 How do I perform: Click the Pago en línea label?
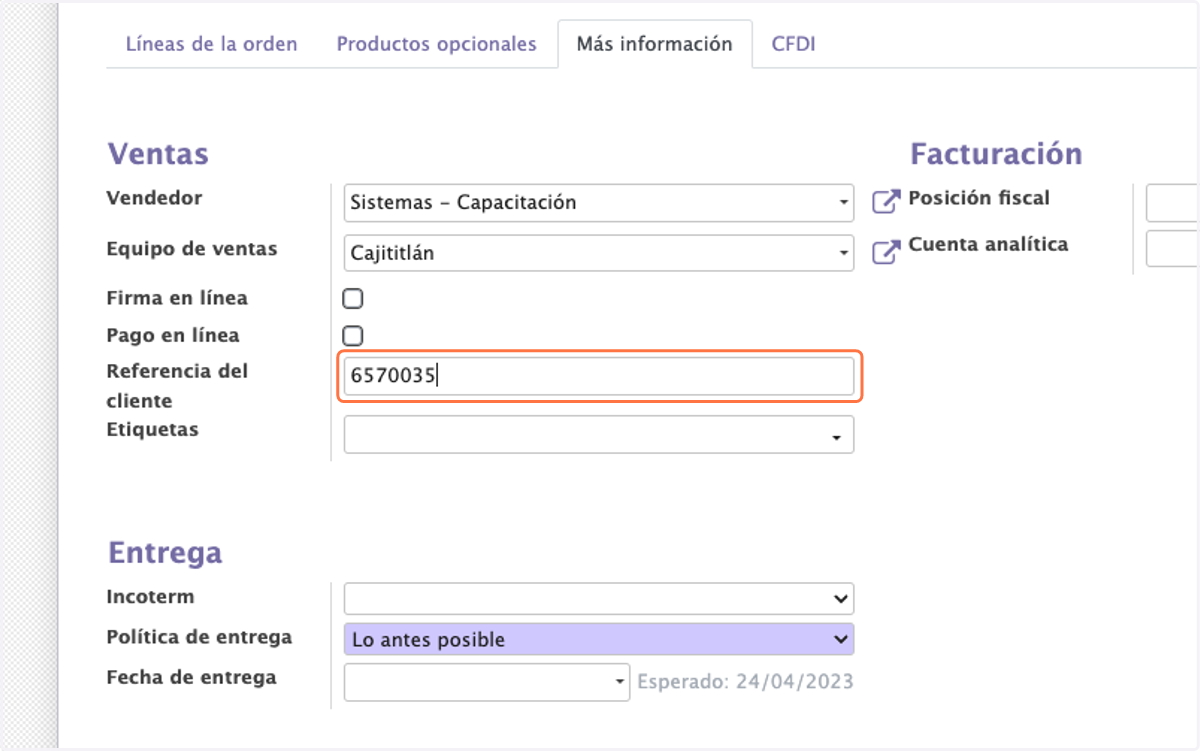173,336
